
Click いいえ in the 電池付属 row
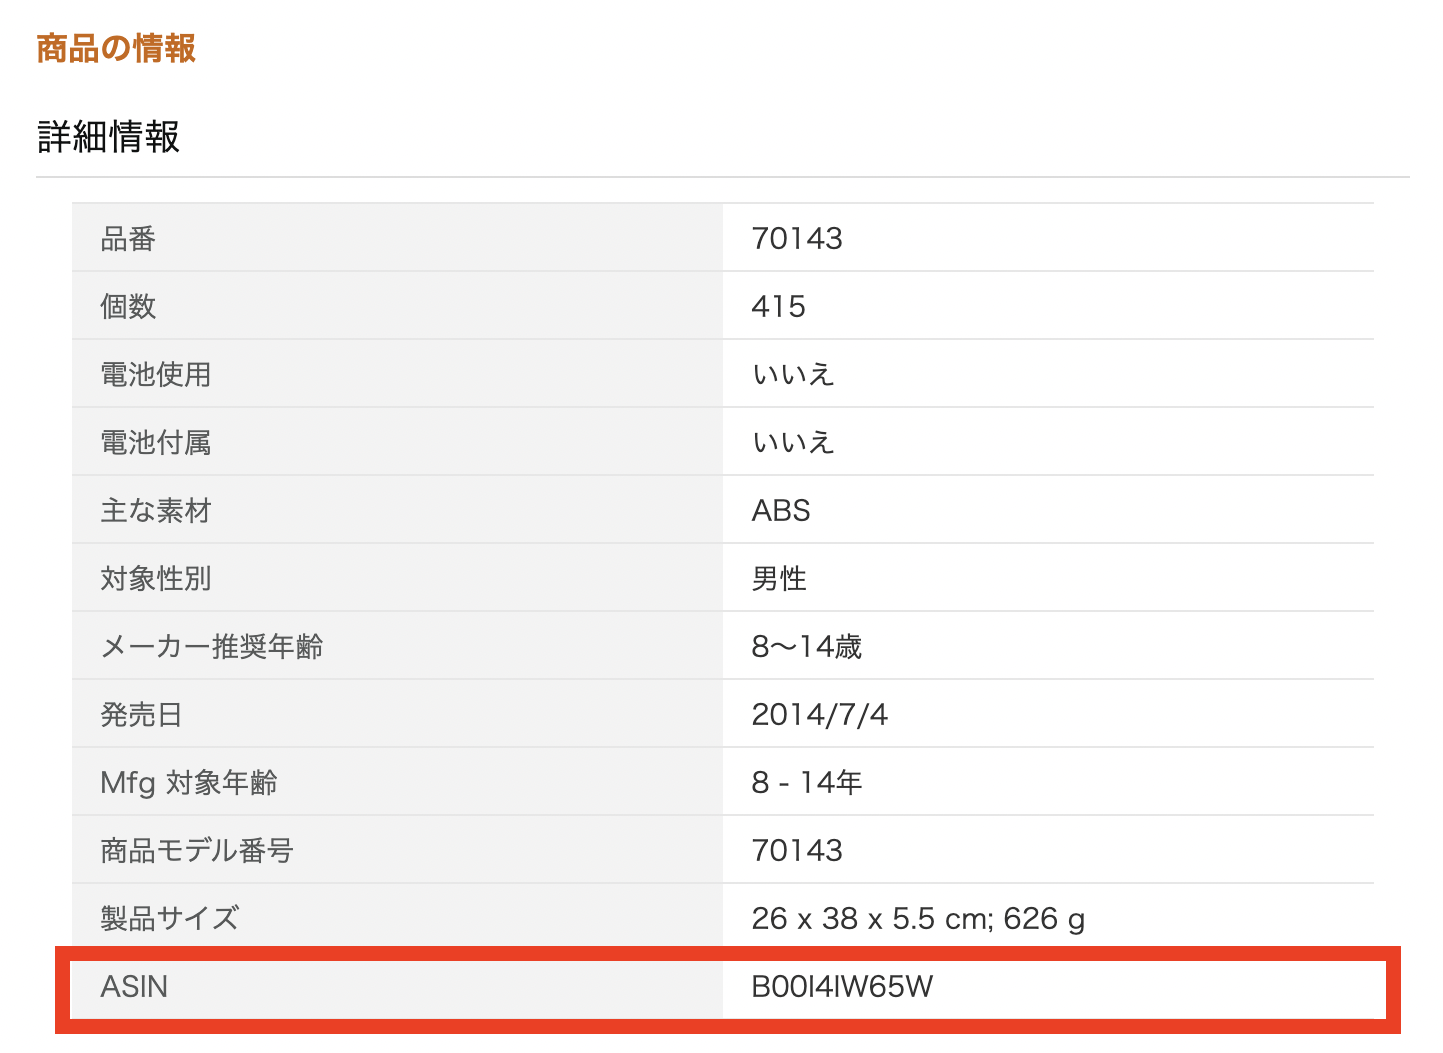pos(793,442)
